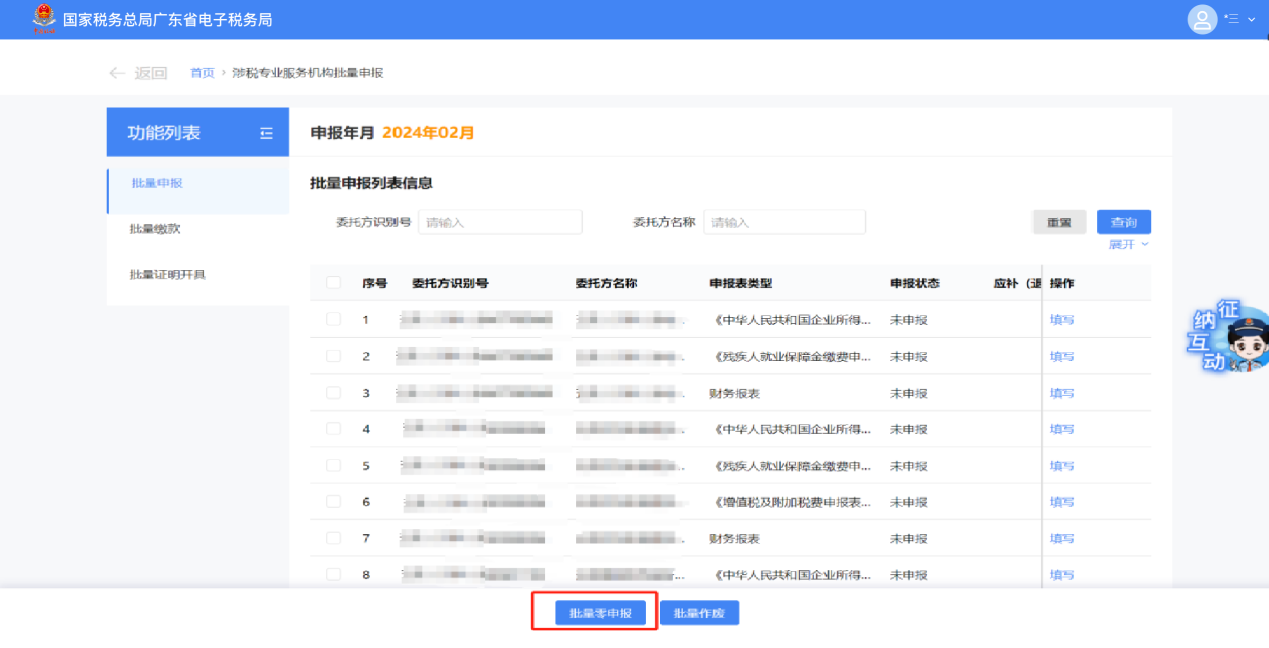Screen dimensions: 1269x648
Task: Focus the 委托方识别号 input field
Action: coord(500,222)
